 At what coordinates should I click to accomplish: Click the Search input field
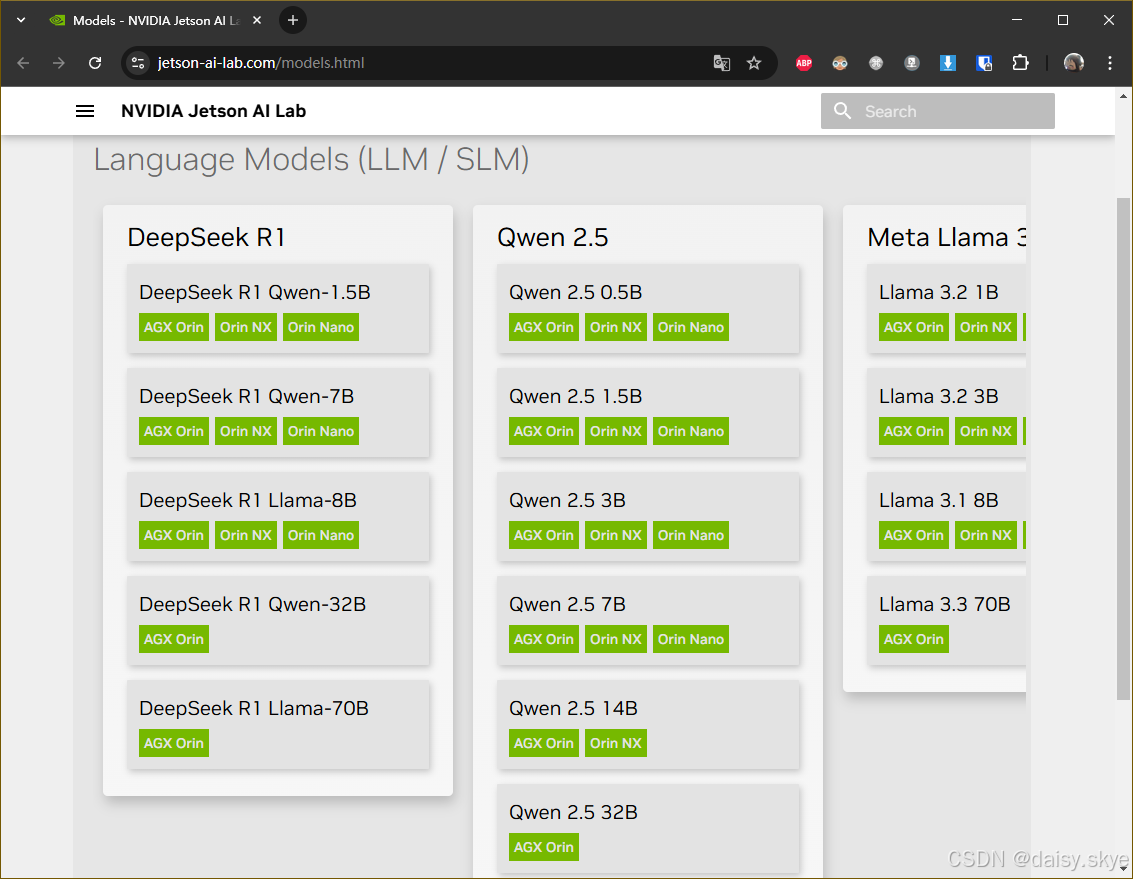(x=937, y=111)
